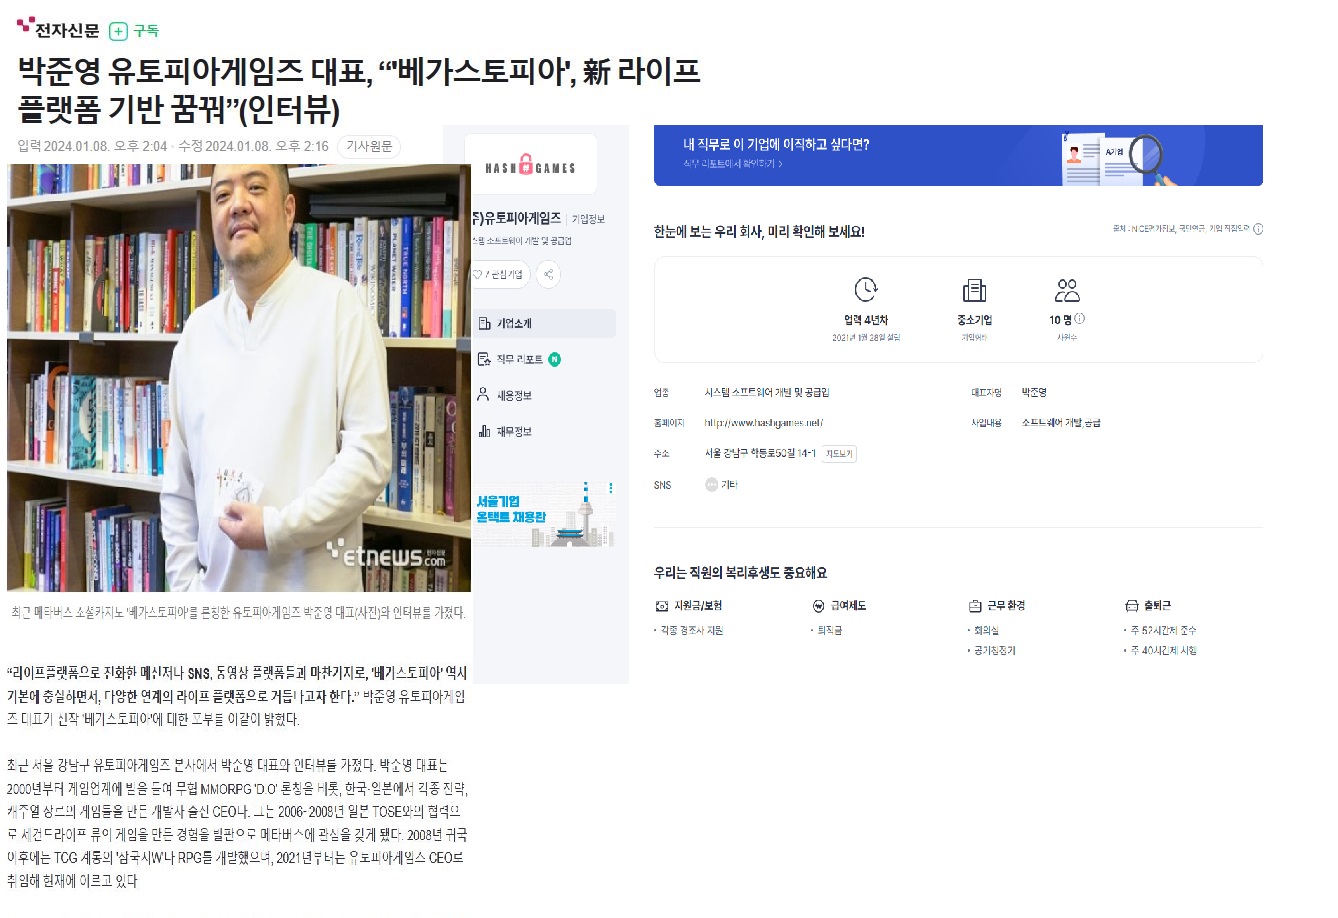Click the 구독 subscribe plus icon
Screen dimensions: 1338x918
pyautogui.click(x=118, y=31)
